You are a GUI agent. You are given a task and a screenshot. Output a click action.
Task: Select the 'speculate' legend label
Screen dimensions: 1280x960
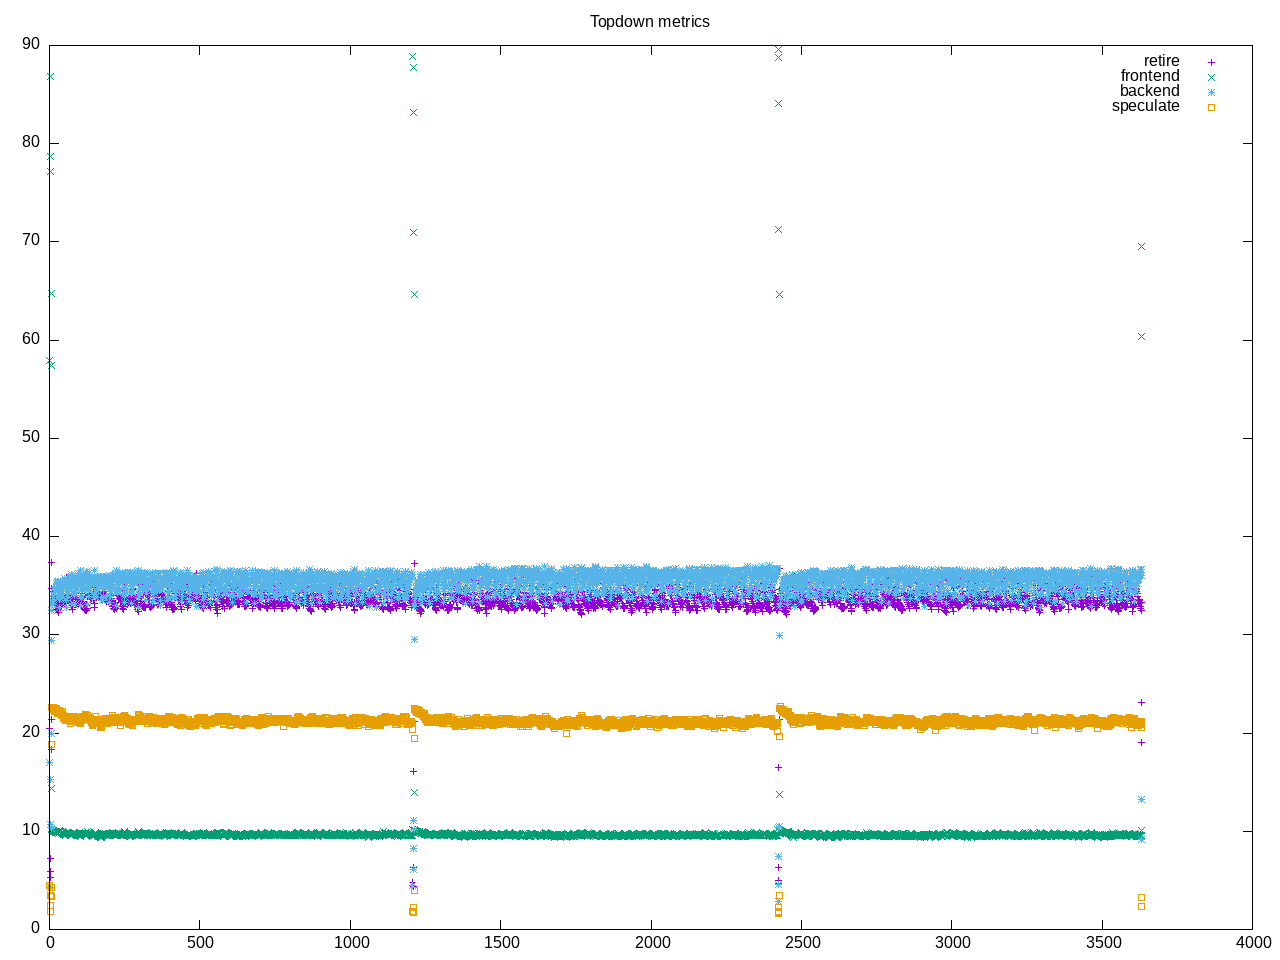point(1145,106)
